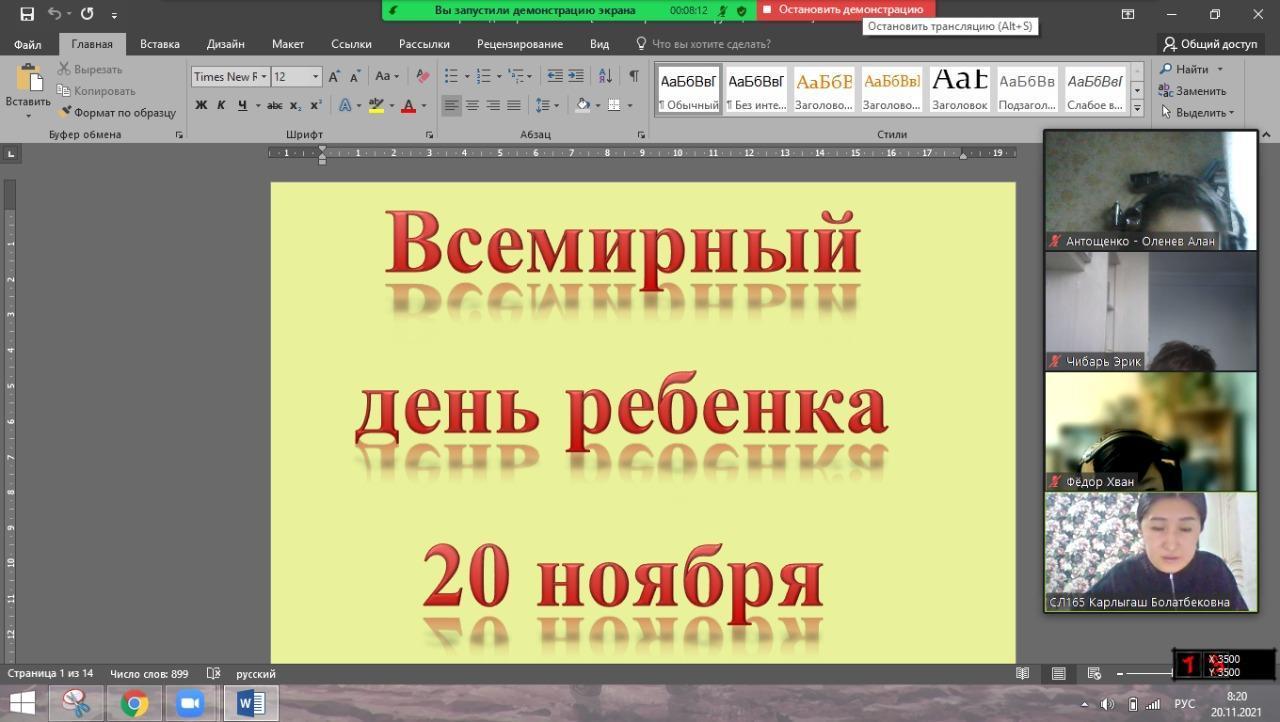Click the superscript x² icon
Image resolution: width=1280 pixels, height=722 pixels.
tap(316, 106)
